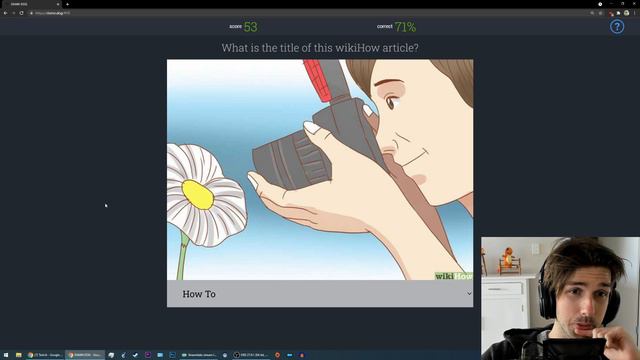Open Steam from the taskbar

tap(136, 355)
